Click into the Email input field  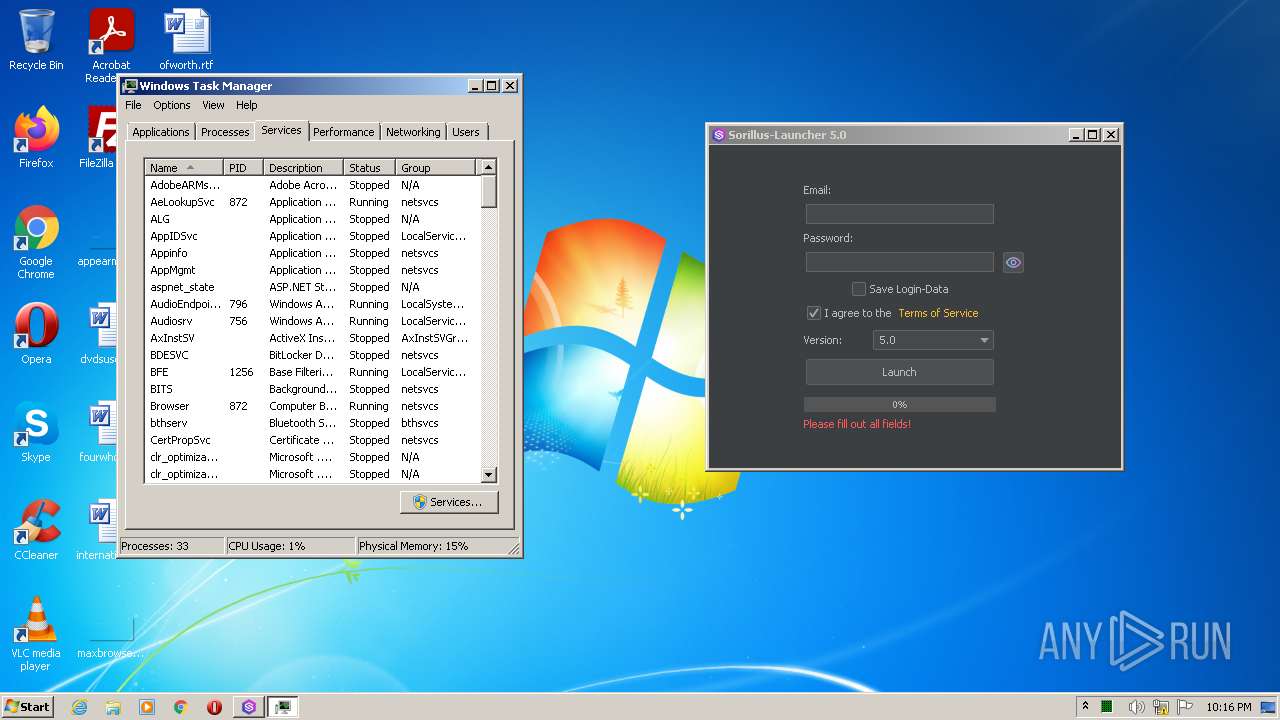(x=899, y=214)
